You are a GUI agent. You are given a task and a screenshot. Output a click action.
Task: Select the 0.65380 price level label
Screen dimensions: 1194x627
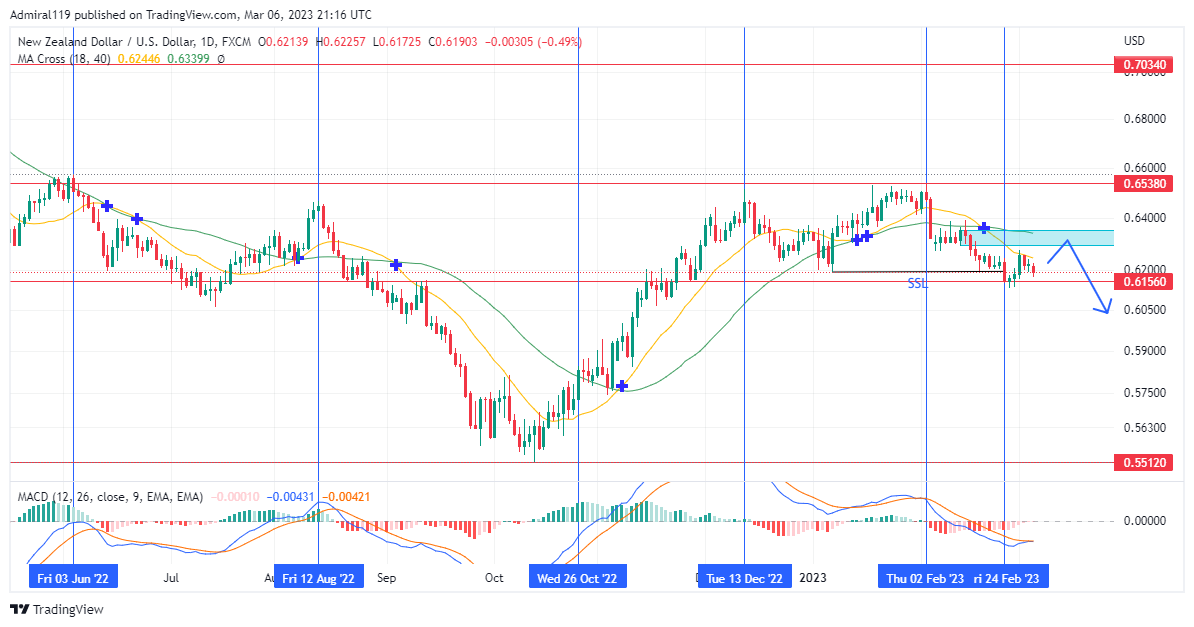[1145, 184]
